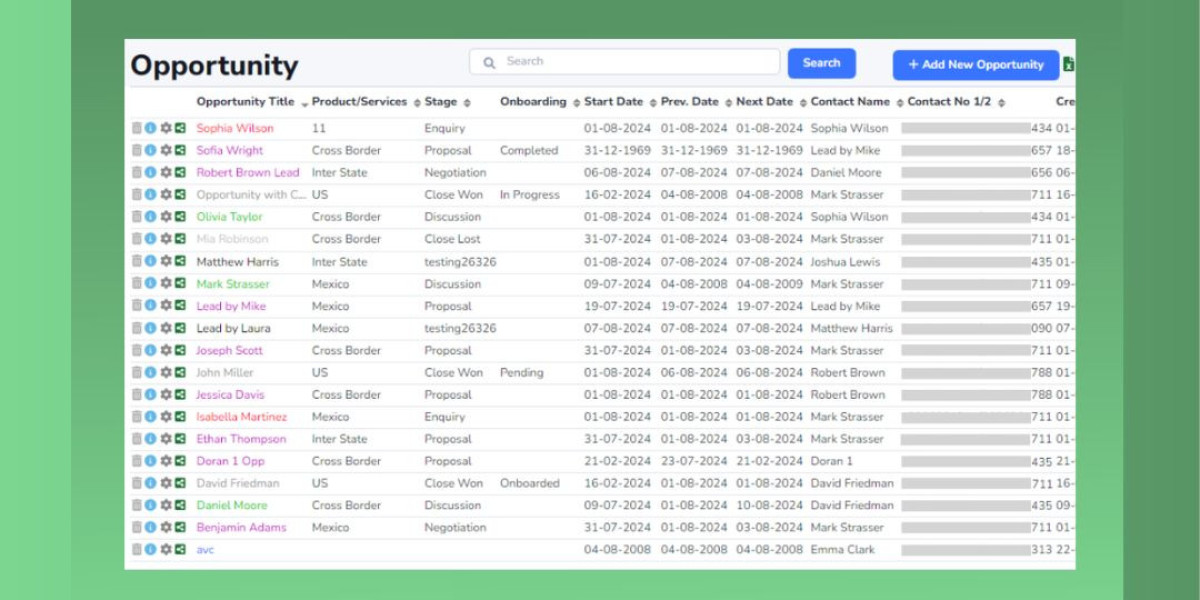Delete the Sophia Wilson opportunity row

(x=137, y=128)
